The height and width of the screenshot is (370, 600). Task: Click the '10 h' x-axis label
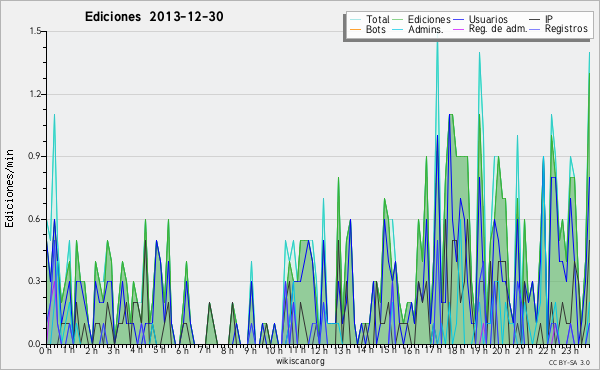point(274,351)
